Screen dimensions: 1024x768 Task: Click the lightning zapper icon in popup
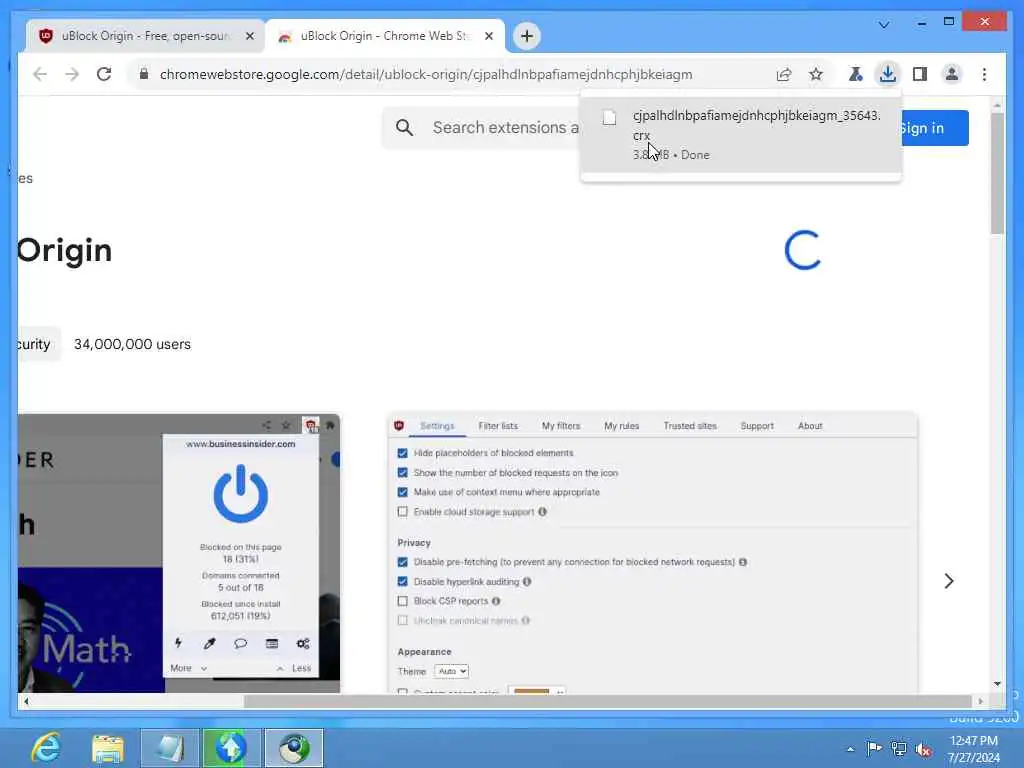178,643
